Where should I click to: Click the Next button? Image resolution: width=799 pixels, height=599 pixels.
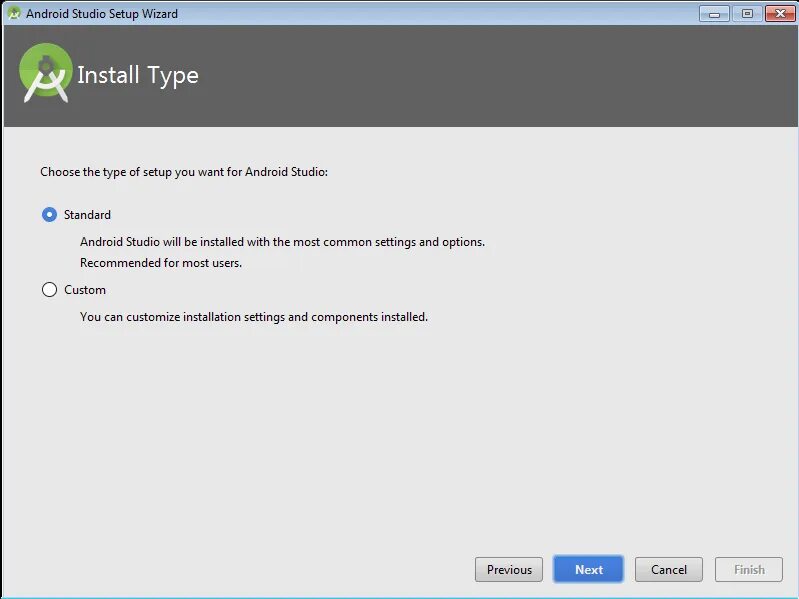[x=589, y=569]
